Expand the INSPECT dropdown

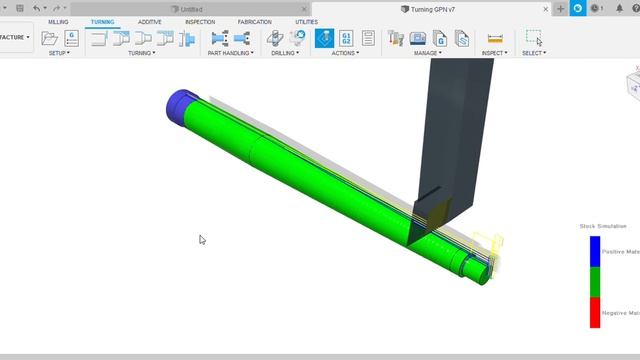pyautogui.click(x=495, y=53)
